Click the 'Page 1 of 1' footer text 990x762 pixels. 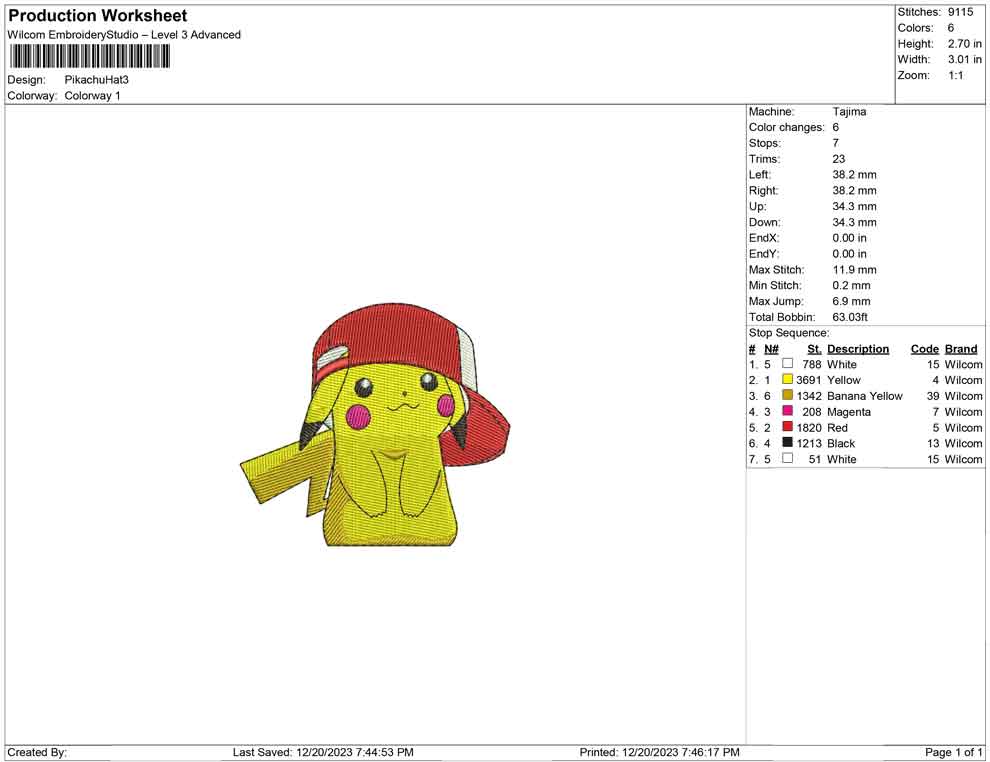[953, 752]
